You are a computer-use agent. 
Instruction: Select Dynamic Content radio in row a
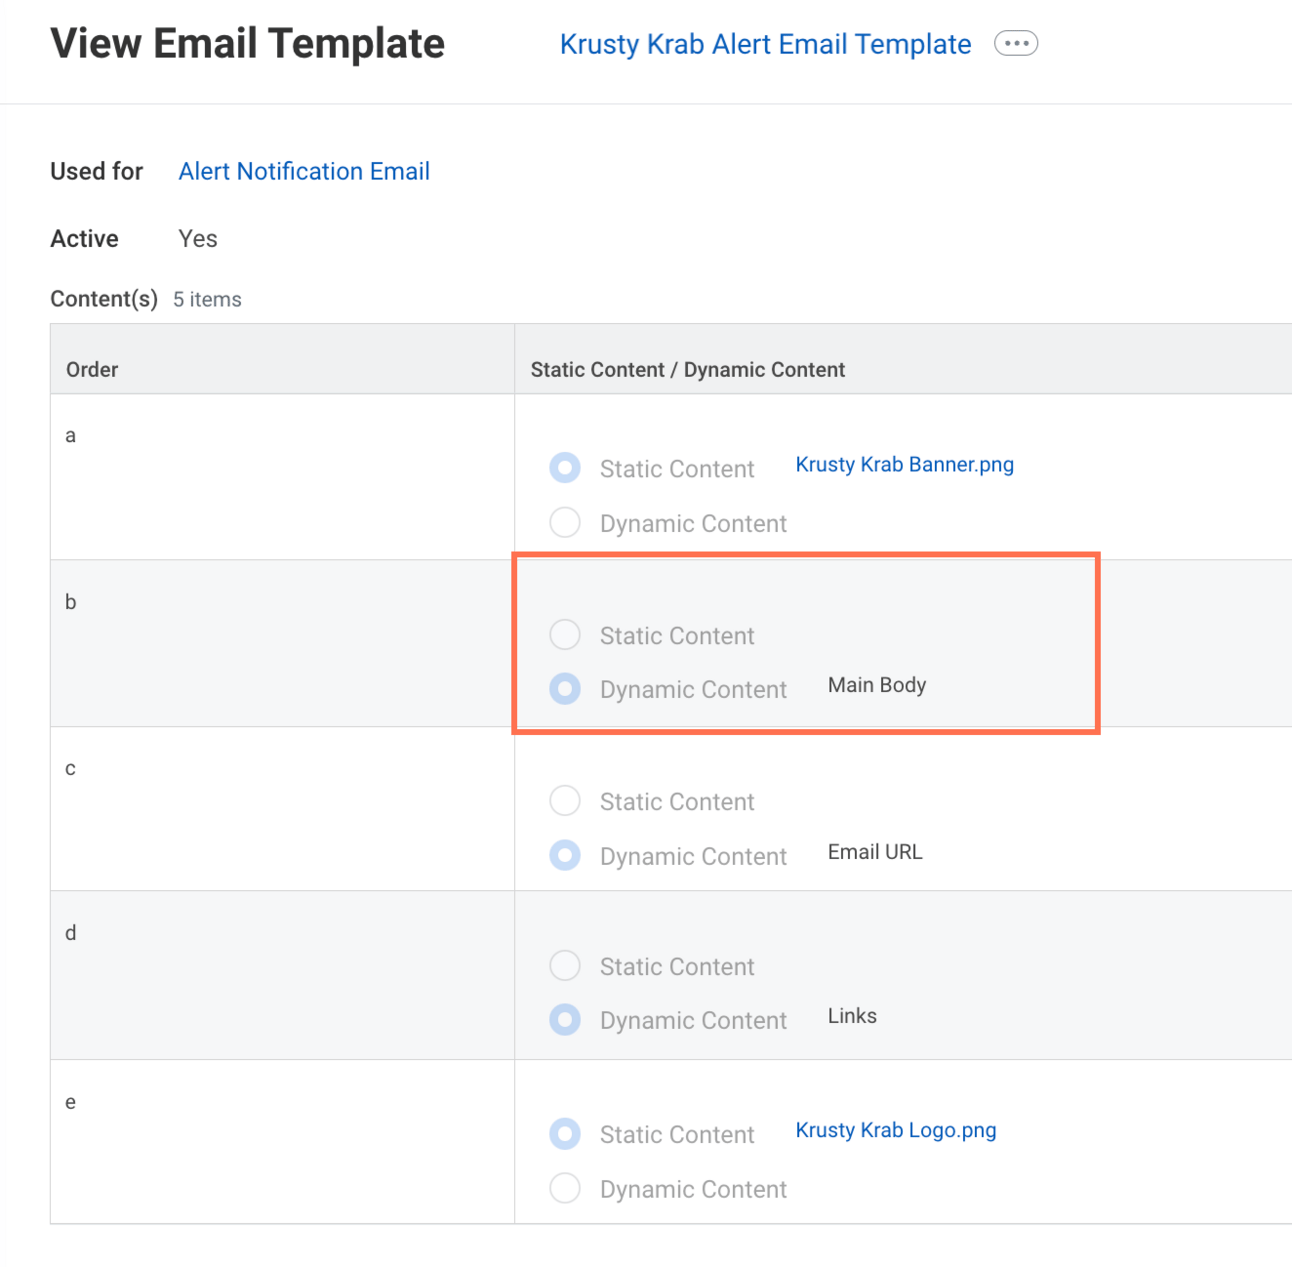[x=565, y=523]
